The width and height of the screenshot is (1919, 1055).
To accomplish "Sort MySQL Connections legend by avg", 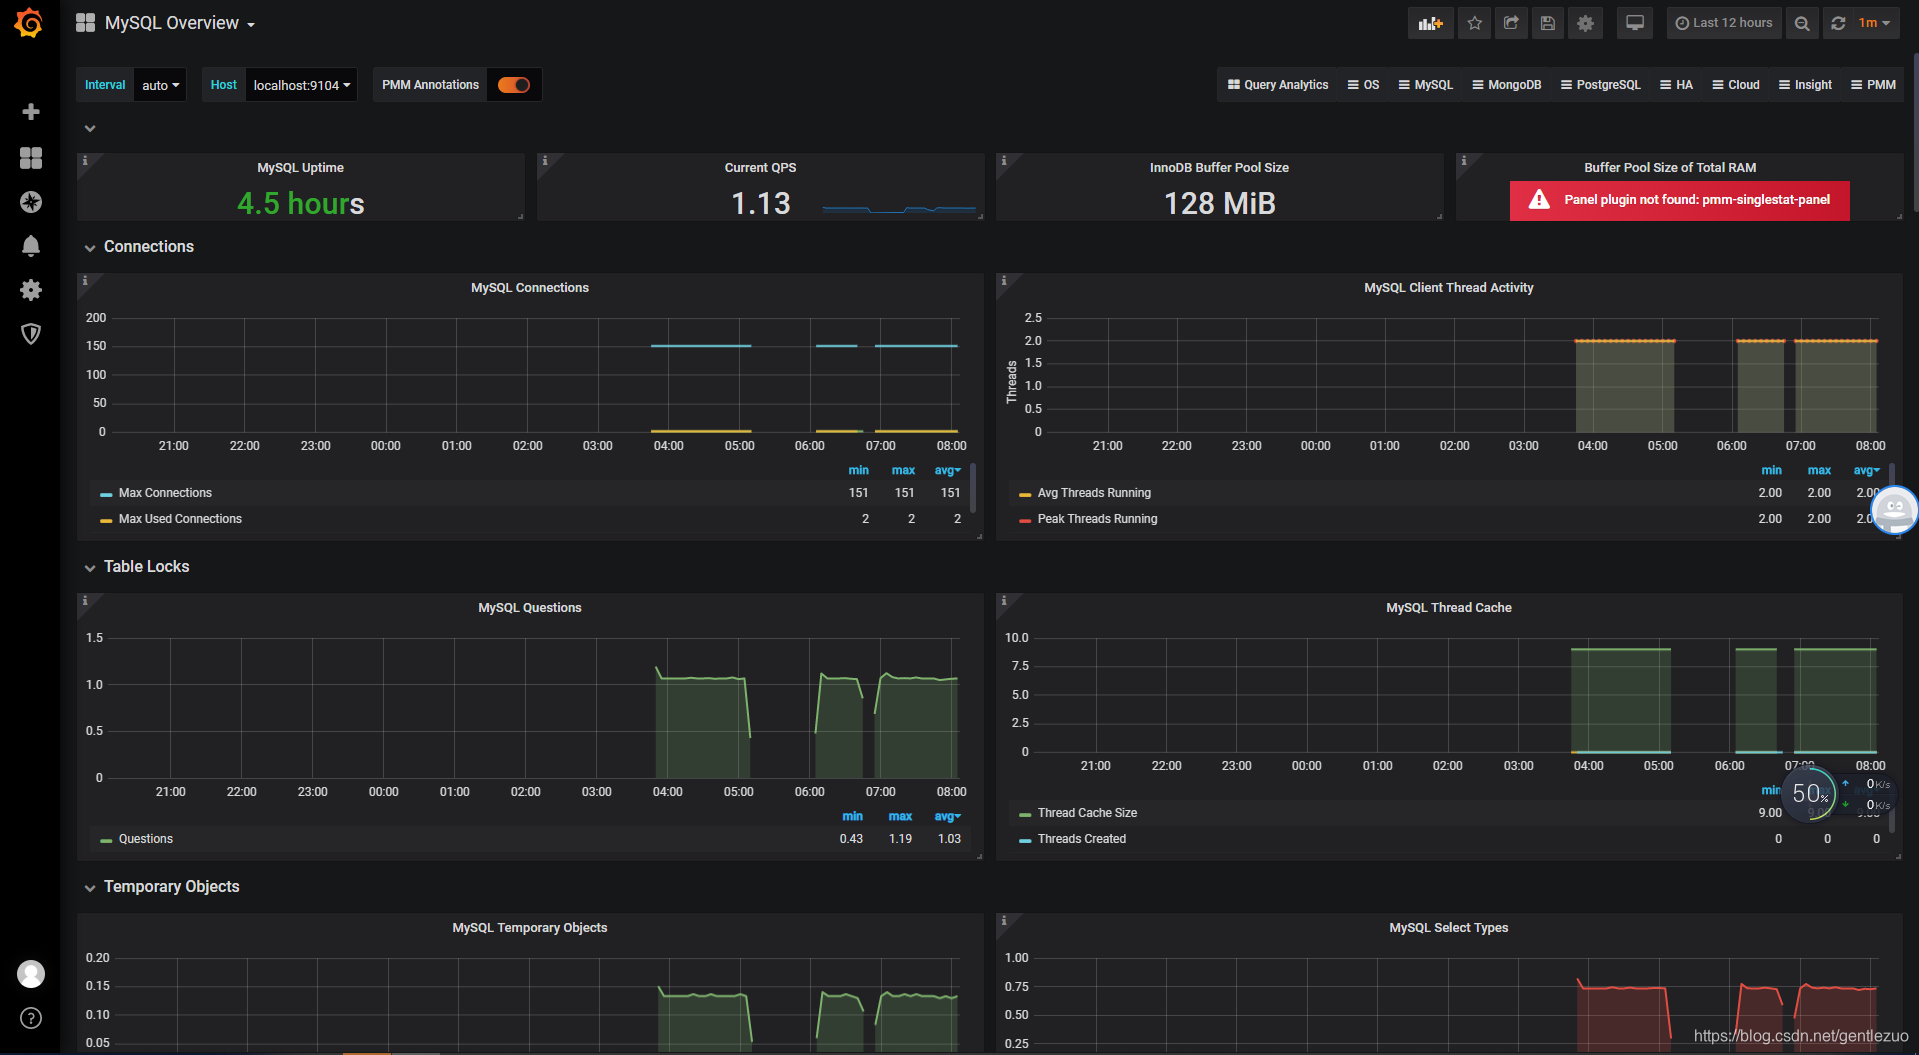I will coord(947,470).
